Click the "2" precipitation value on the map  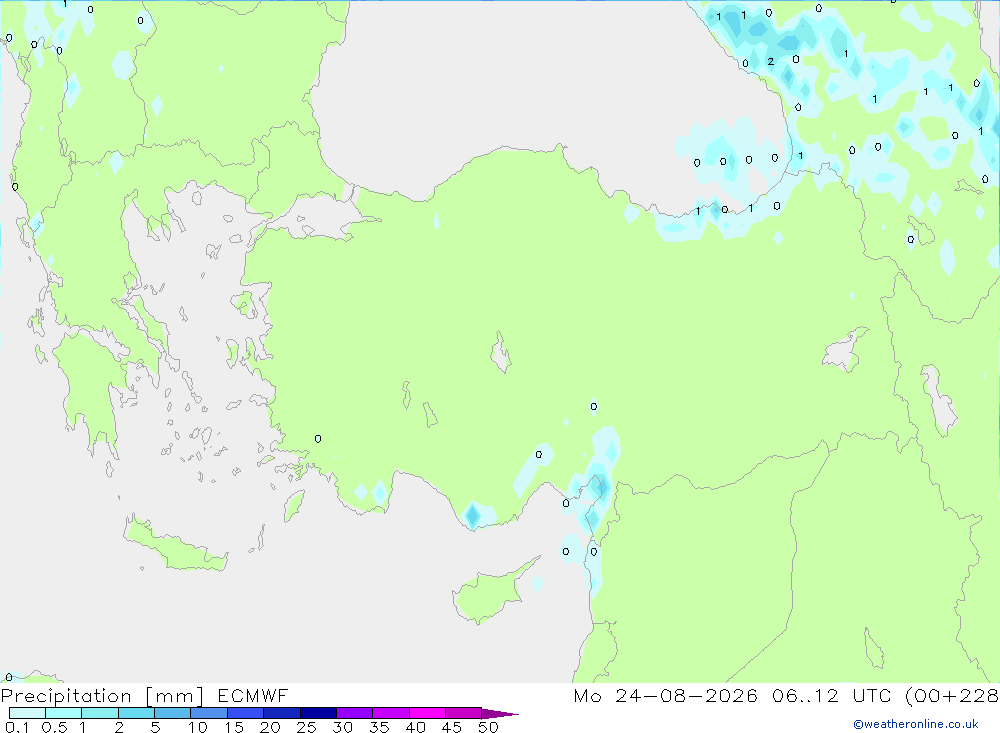click(770, 61)
